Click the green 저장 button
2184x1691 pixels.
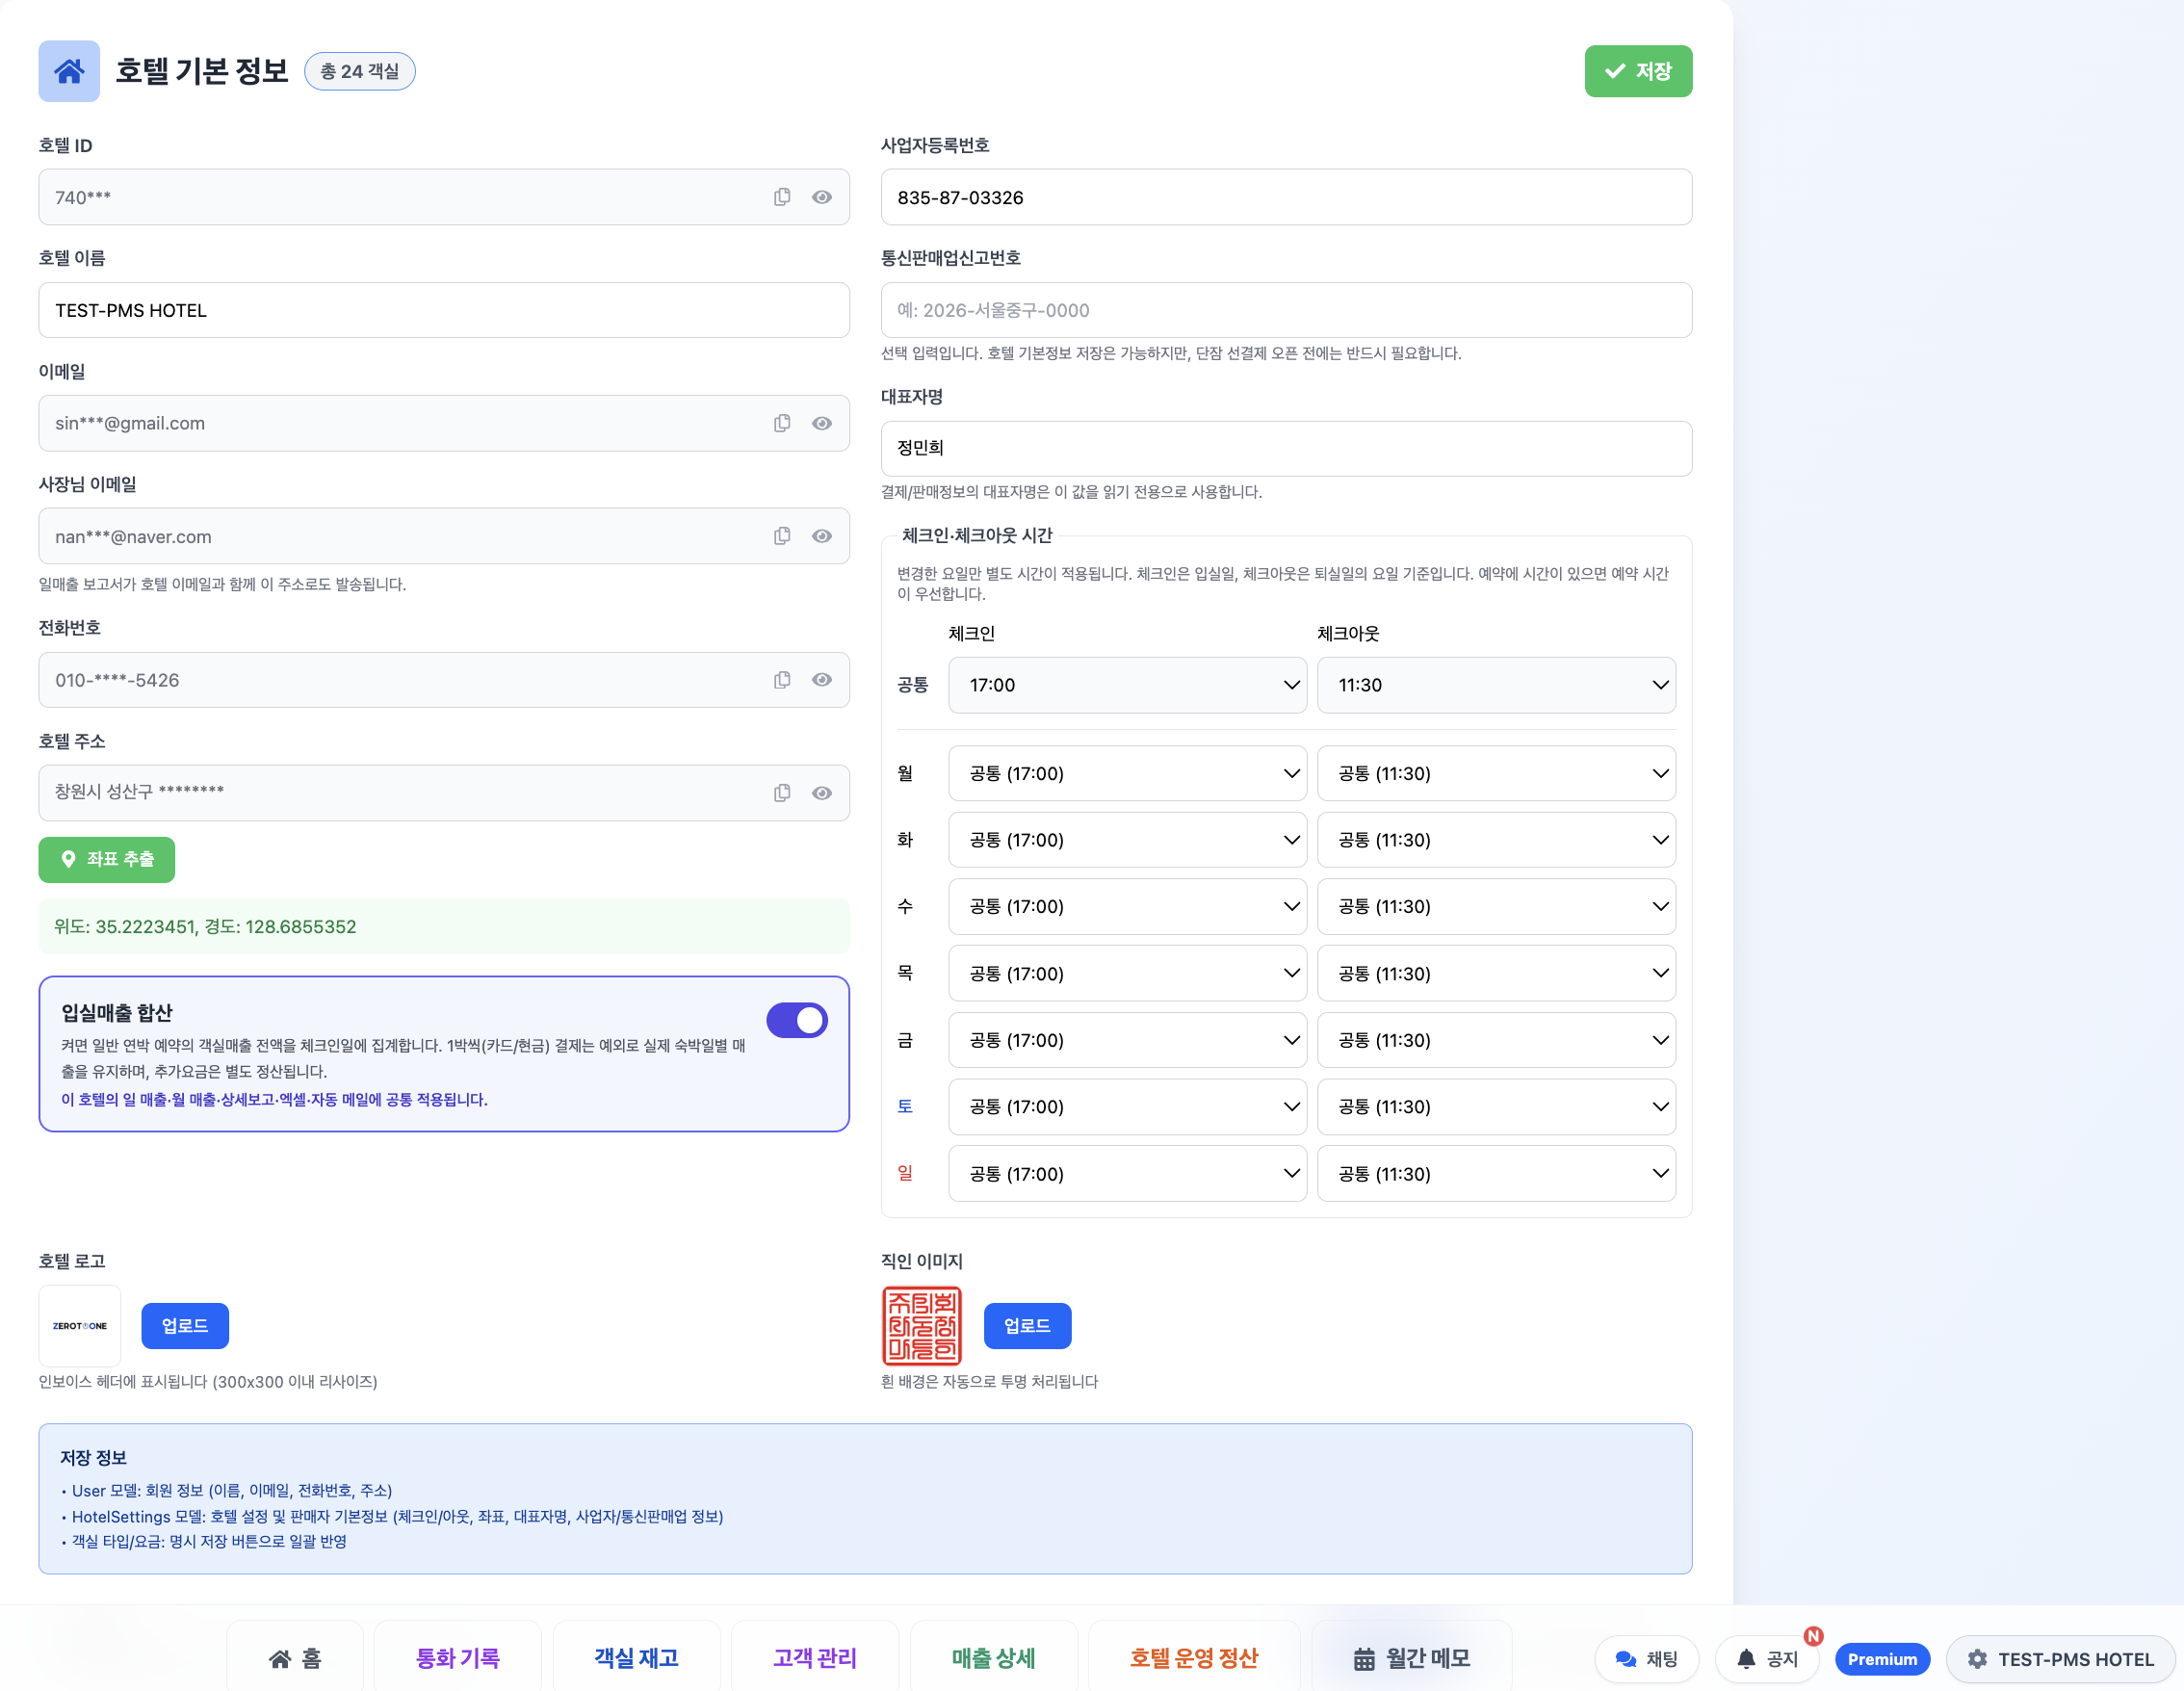[1638, 71]
